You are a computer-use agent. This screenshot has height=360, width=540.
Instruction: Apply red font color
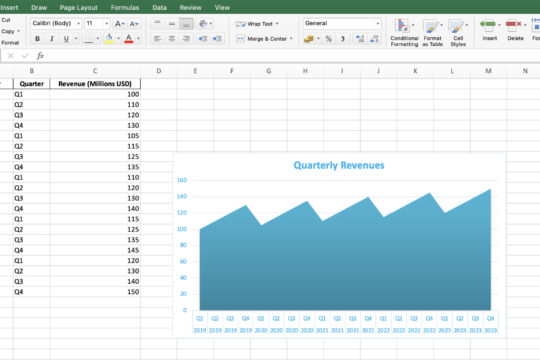pyautogui.click(x=129, y=39)
